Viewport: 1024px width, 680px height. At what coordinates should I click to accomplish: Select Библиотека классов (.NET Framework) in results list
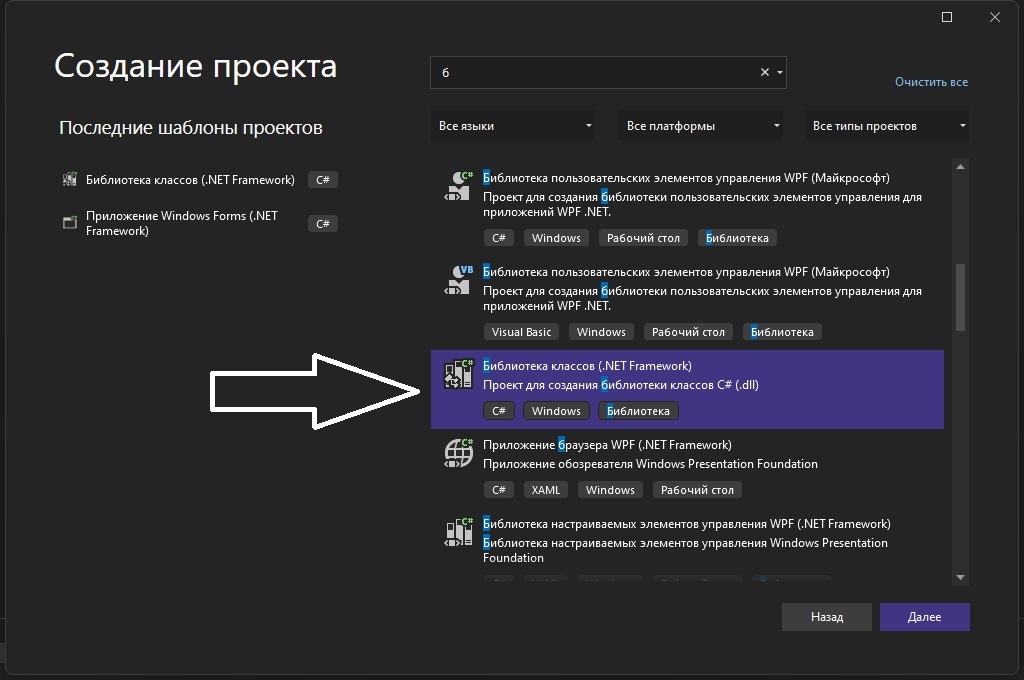587,366
